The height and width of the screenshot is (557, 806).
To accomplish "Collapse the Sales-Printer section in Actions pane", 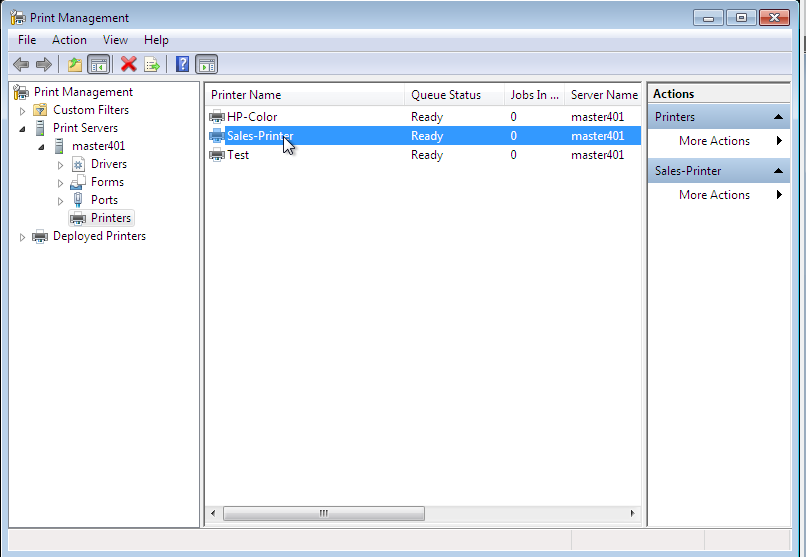I will point(778,171).
